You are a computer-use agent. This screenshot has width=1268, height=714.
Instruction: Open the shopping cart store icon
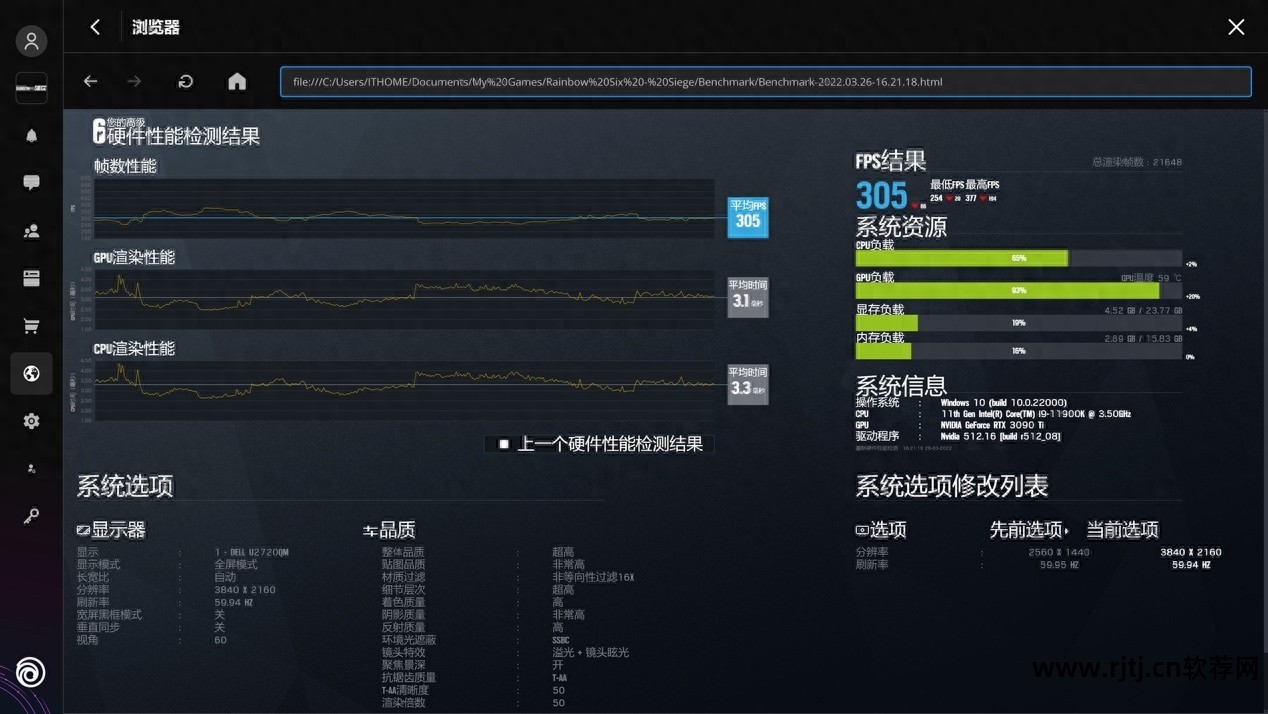31,326
